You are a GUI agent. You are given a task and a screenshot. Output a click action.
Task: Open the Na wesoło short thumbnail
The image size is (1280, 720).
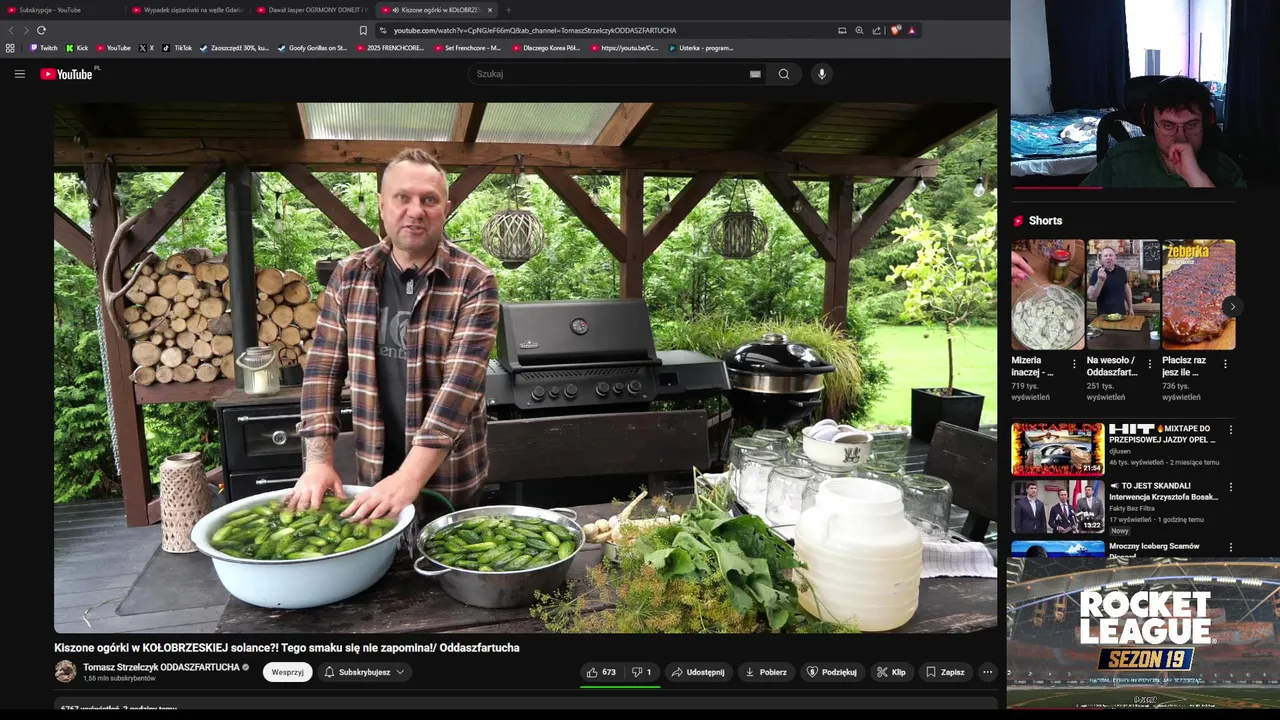coord(1123,294)
